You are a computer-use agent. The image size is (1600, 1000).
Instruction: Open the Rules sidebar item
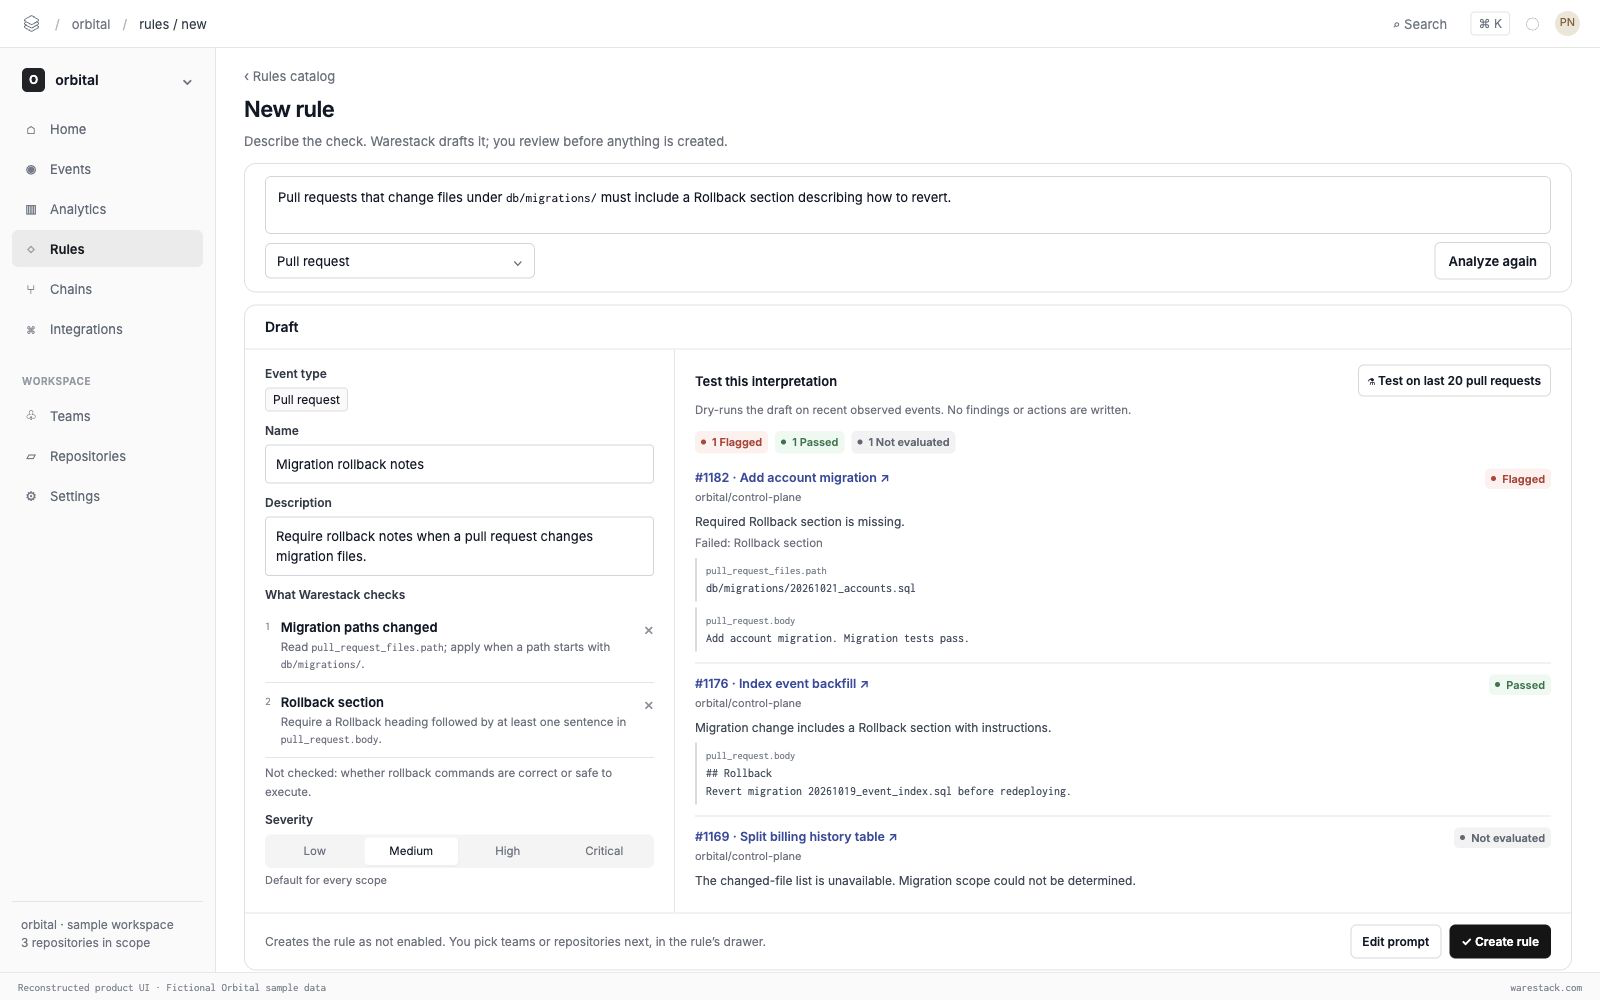(x=107, y=249)
